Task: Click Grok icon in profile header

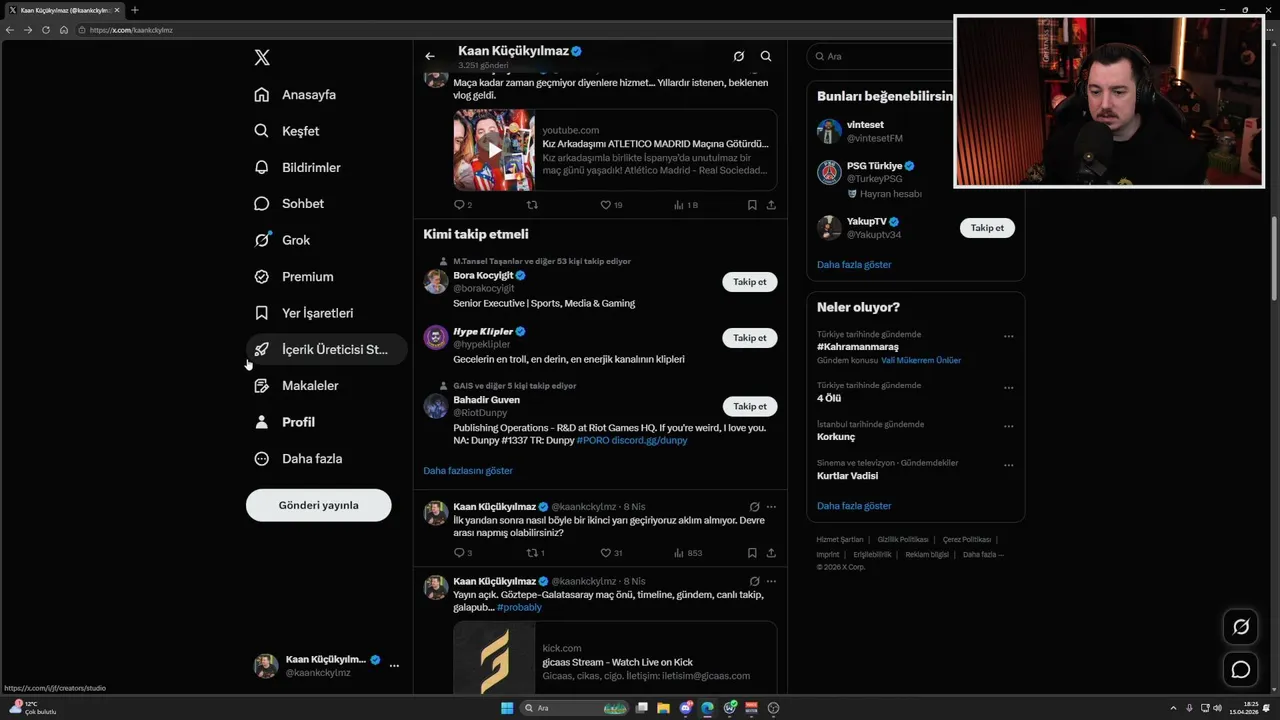Action: [x=739, y=57]
